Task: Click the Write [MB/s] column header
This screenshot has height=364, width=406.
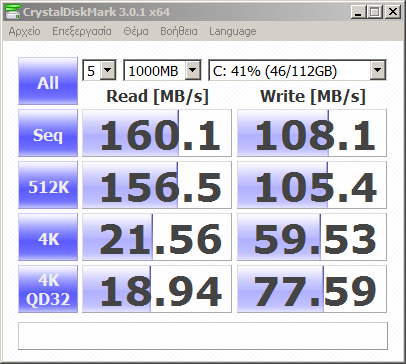Action: 313,96
